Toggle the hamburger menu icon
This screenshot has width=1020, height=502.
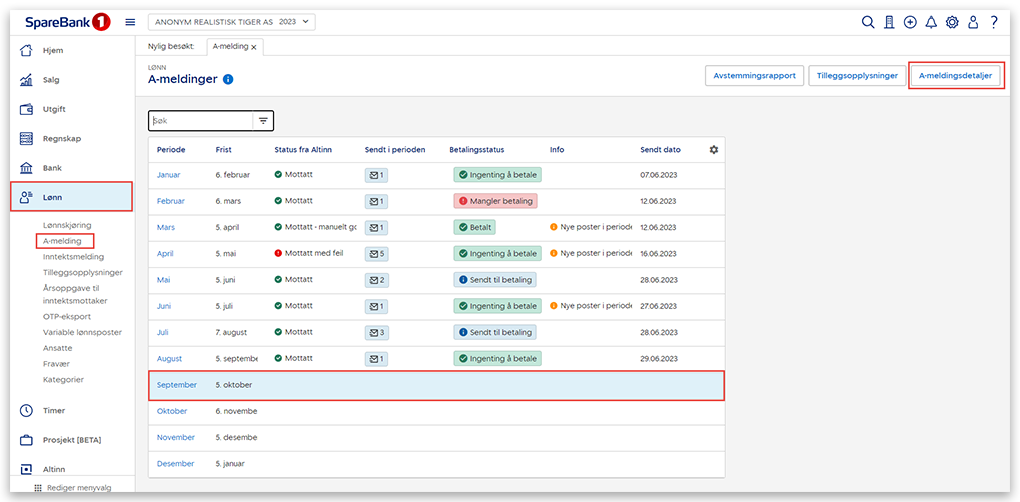[x=130, y=22]
